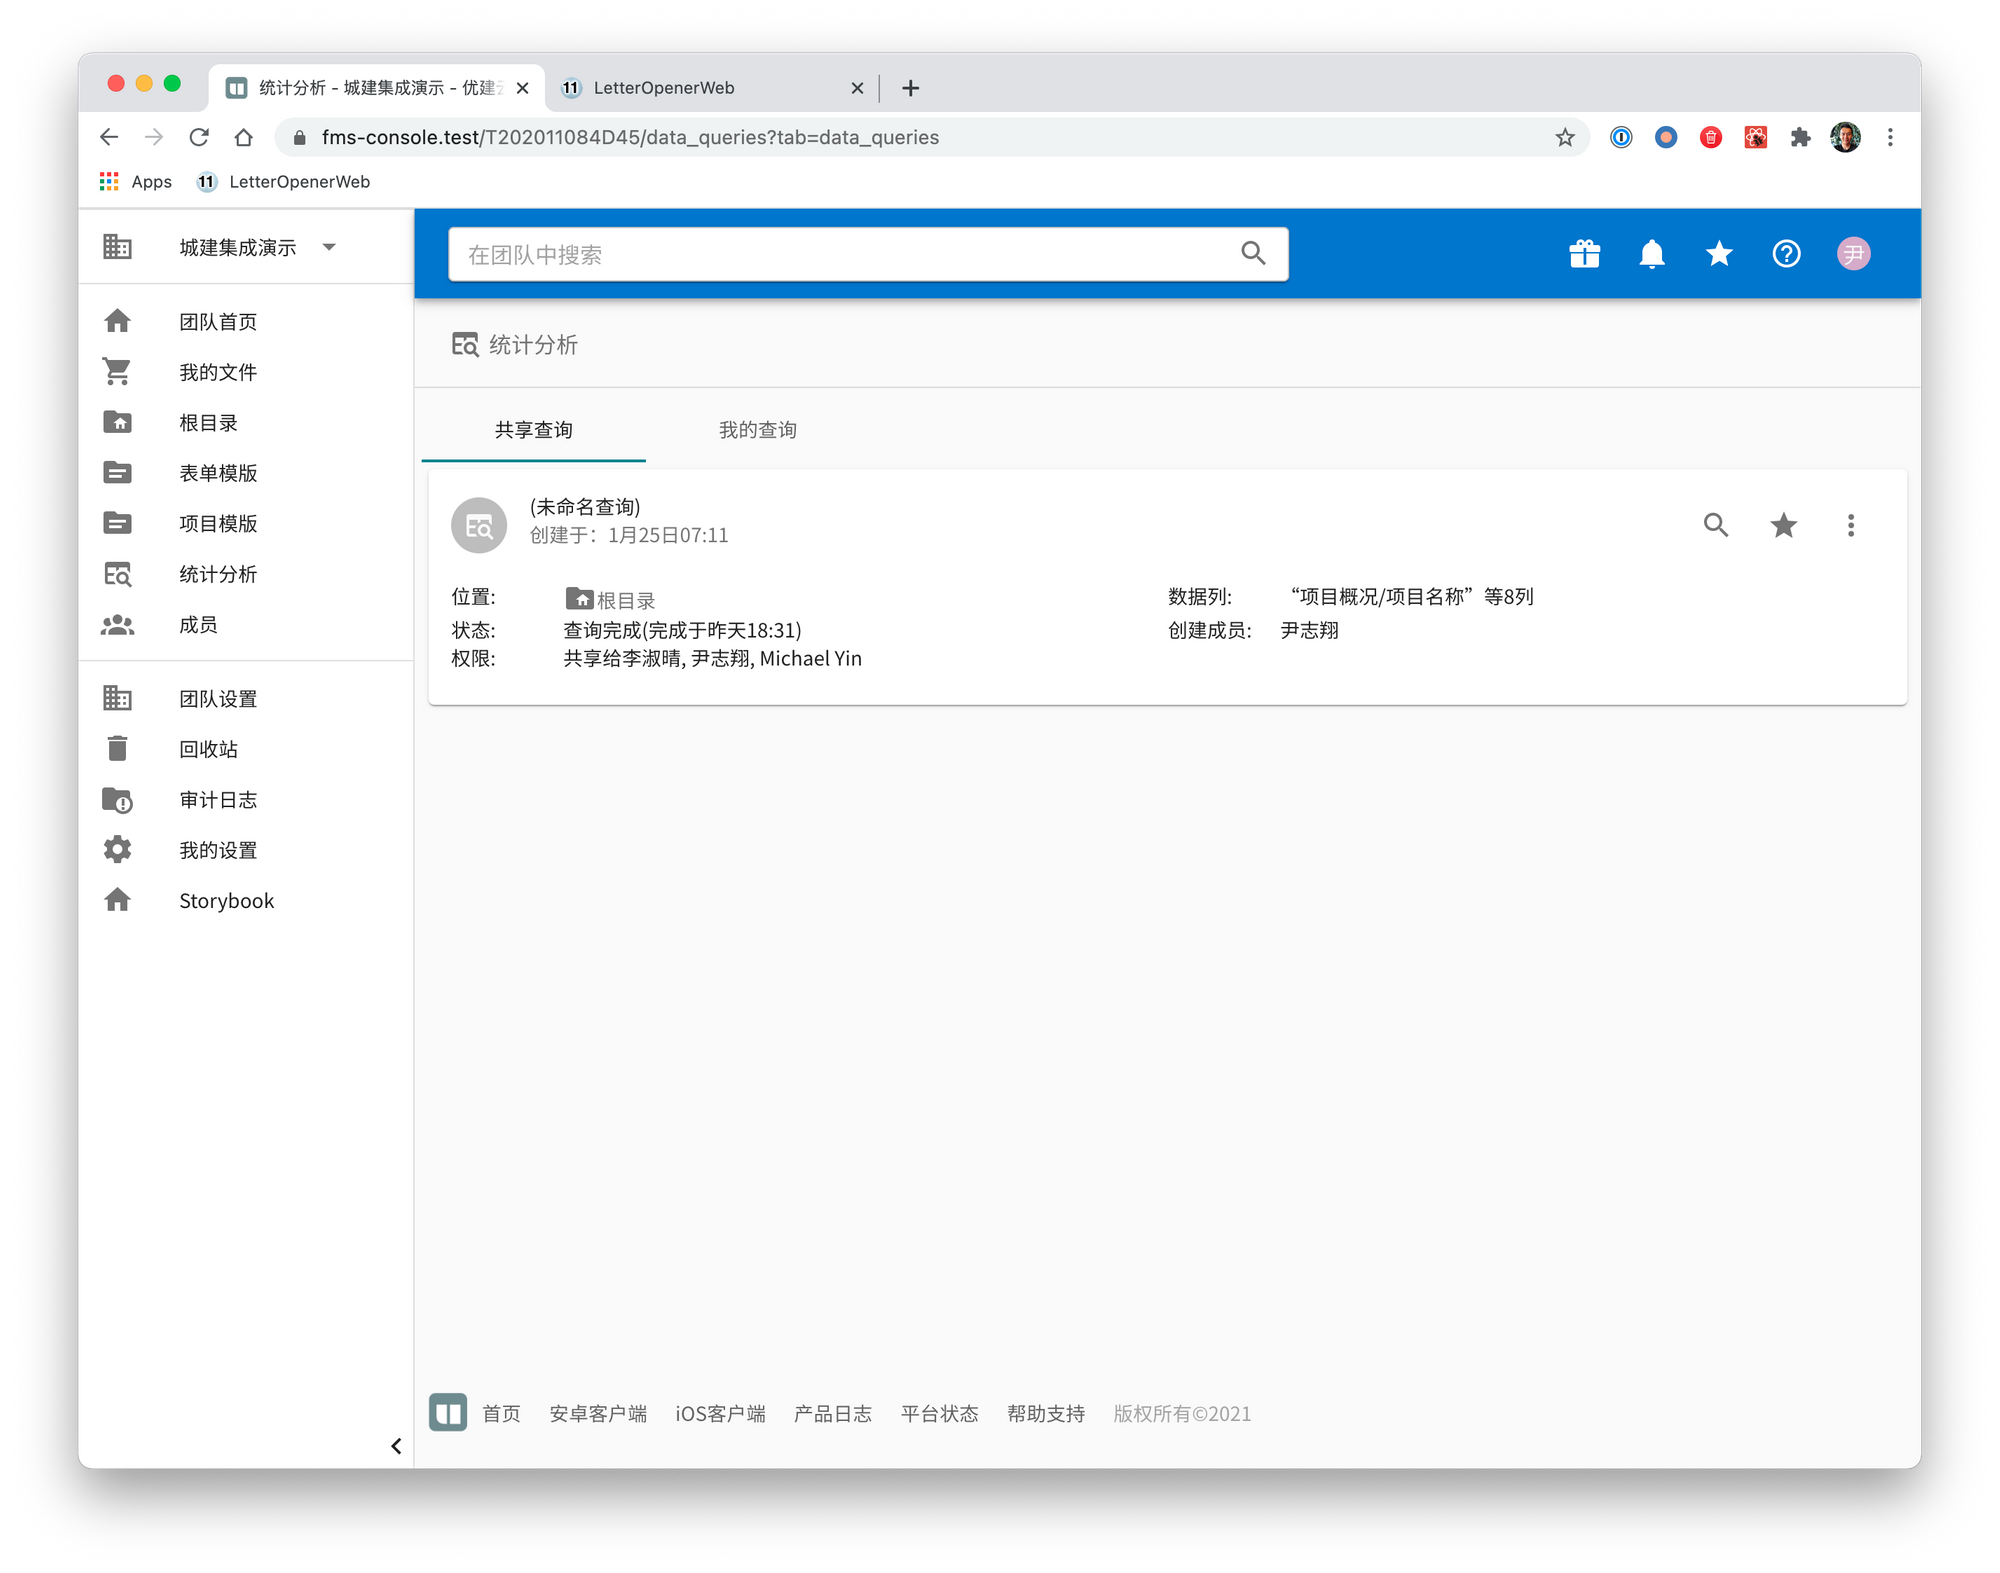Screen dimensions: 2000x1573
Task: Open 团队设置 in sidebar
Action: pyautogui.click(x=218, y=699)
